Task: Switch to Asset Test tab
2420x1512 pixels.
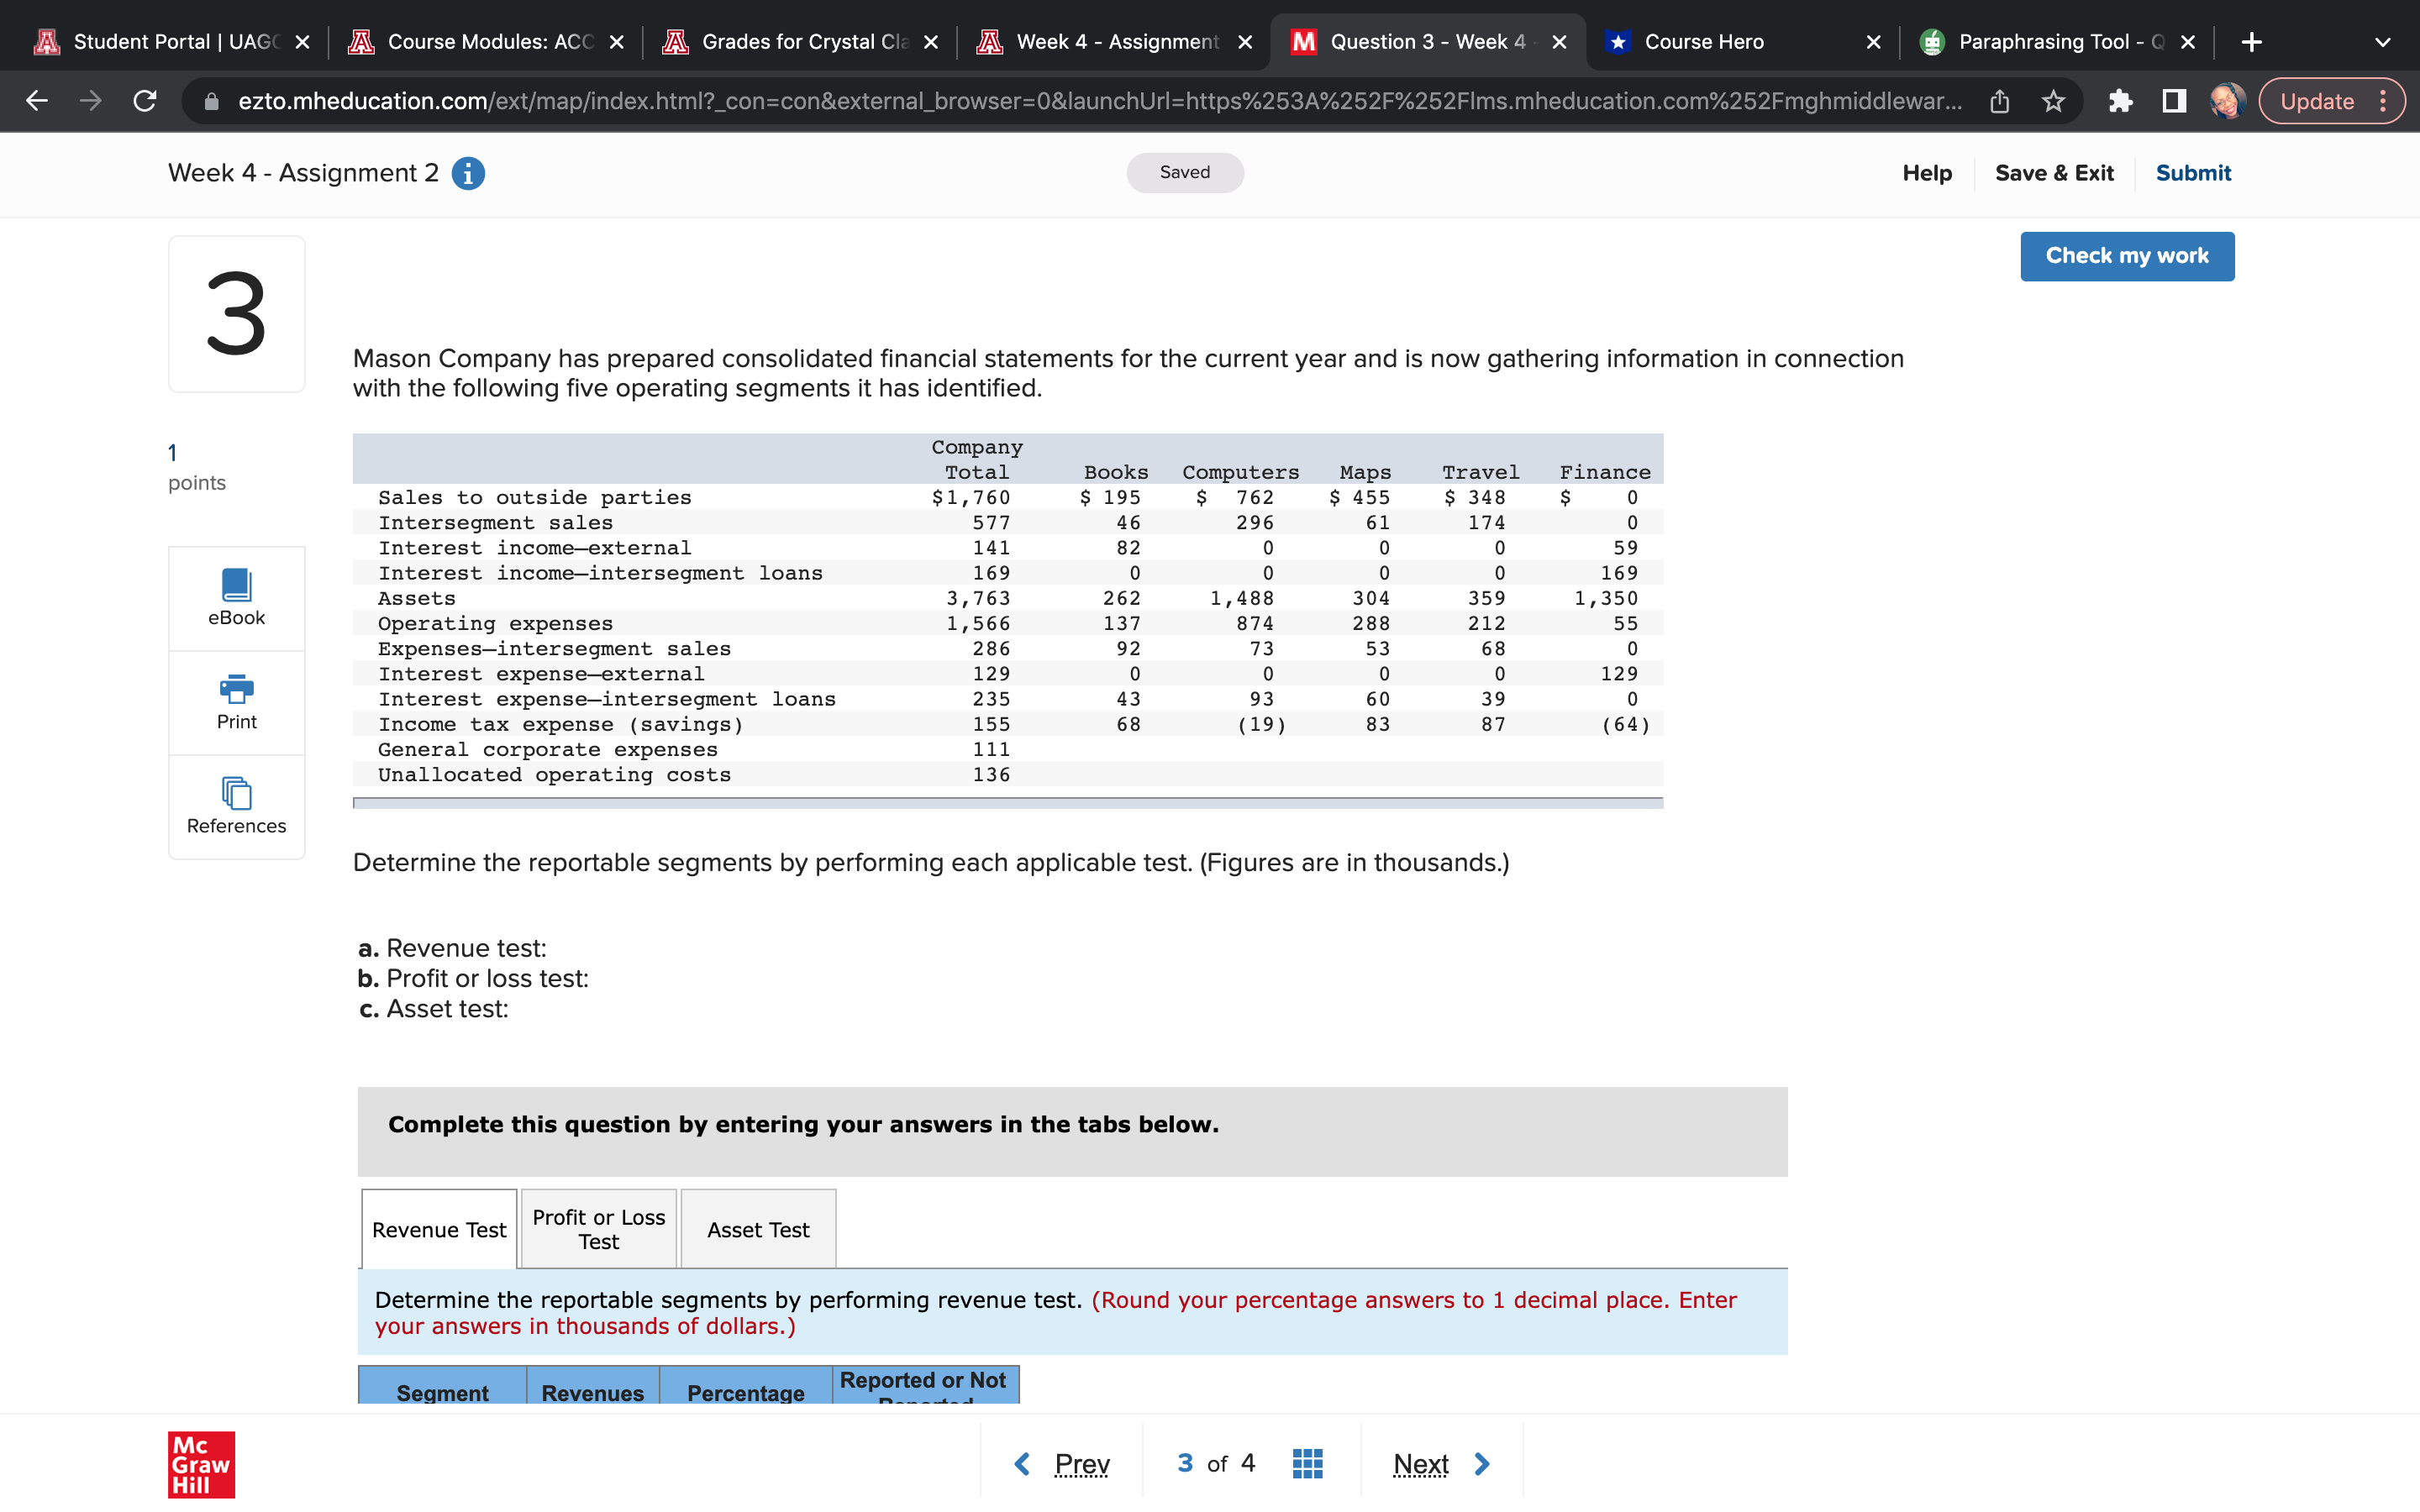Action: [758, 1229]
